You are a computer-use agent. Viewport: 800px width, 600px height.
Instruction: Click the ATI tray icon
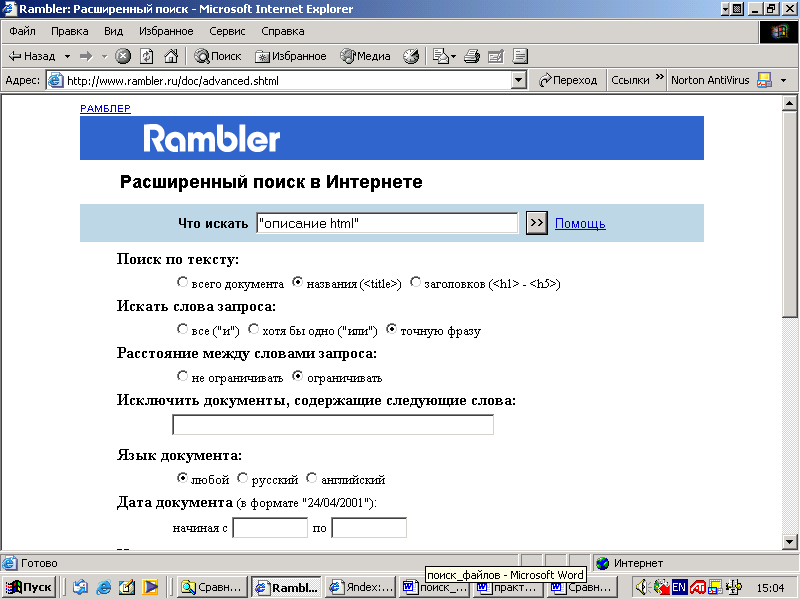697,587
